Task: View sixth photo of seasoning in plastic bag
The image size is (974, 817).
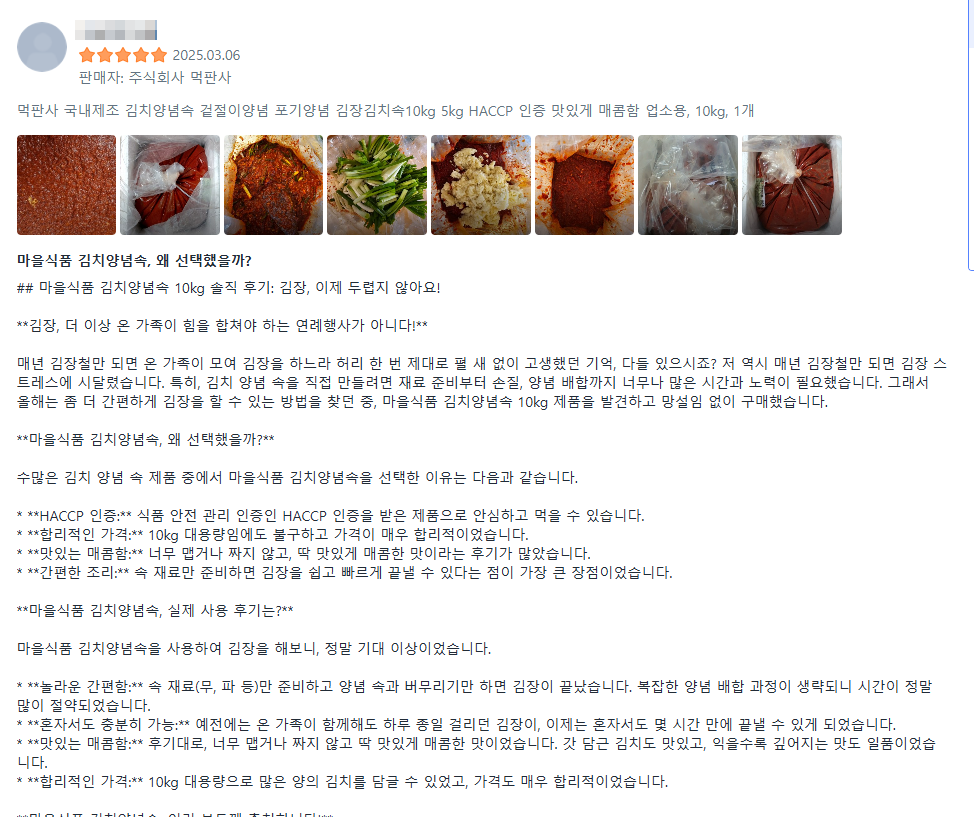Action: click(585, 185)
